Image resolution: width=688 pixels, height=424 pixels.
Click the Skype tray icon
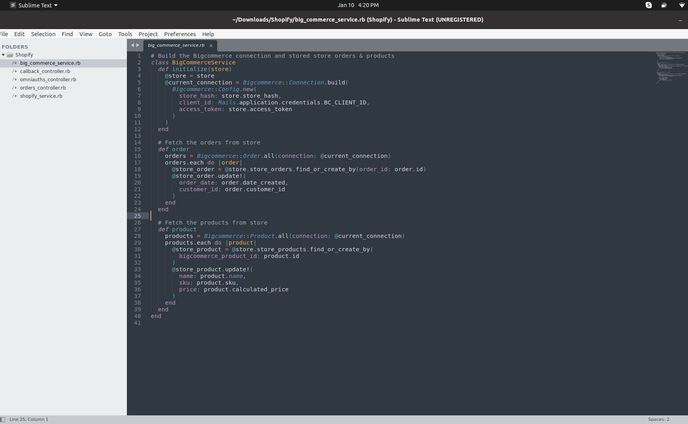(649, 5)
